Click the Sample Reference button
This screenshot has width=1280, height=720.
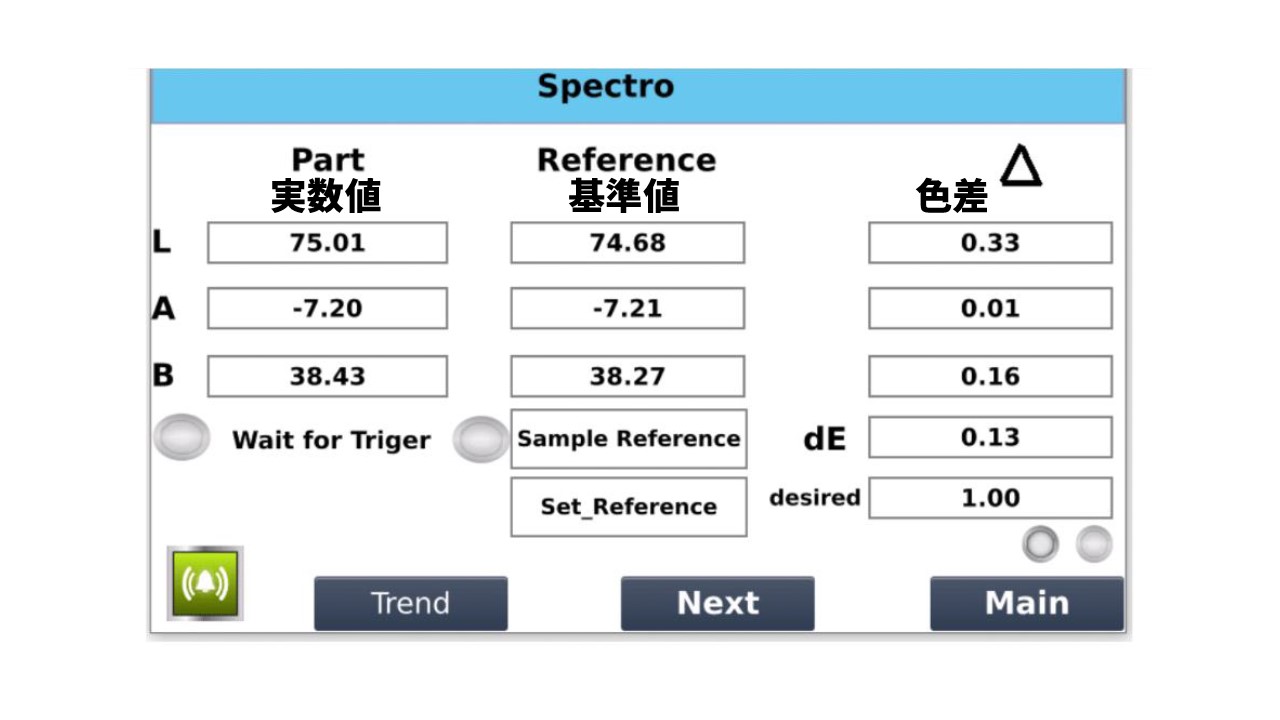coord(629,439)
